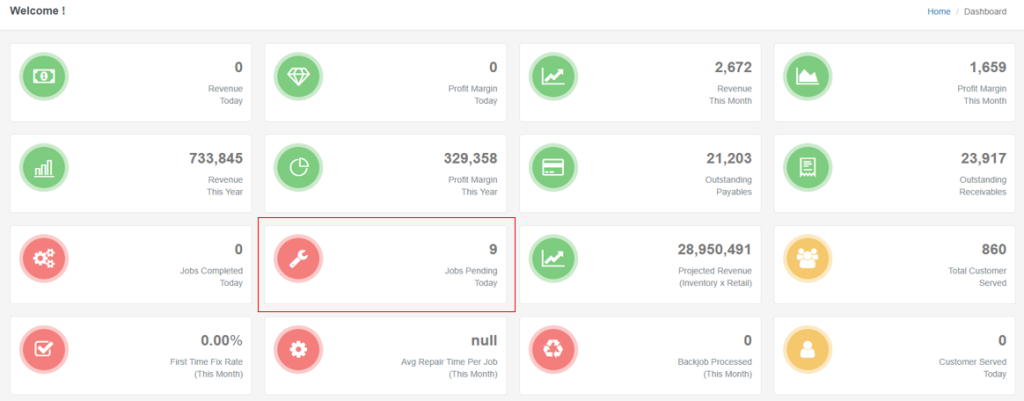Click the Outstanding Receivables receipt icon
This screenshot has width=1024, height=401.
(x=808, y=167)
